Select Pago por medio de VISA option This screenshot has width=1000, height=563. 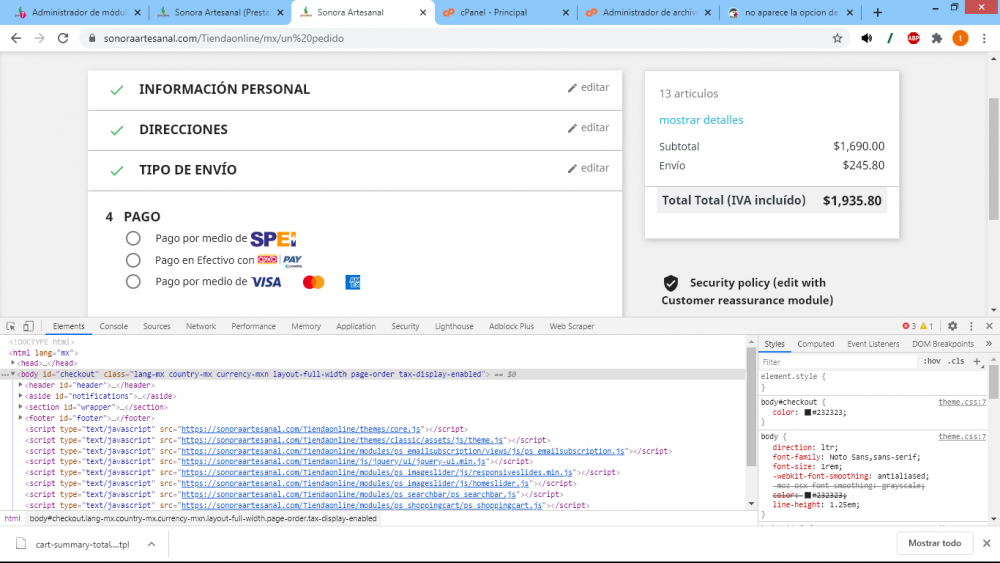[133, 282]
